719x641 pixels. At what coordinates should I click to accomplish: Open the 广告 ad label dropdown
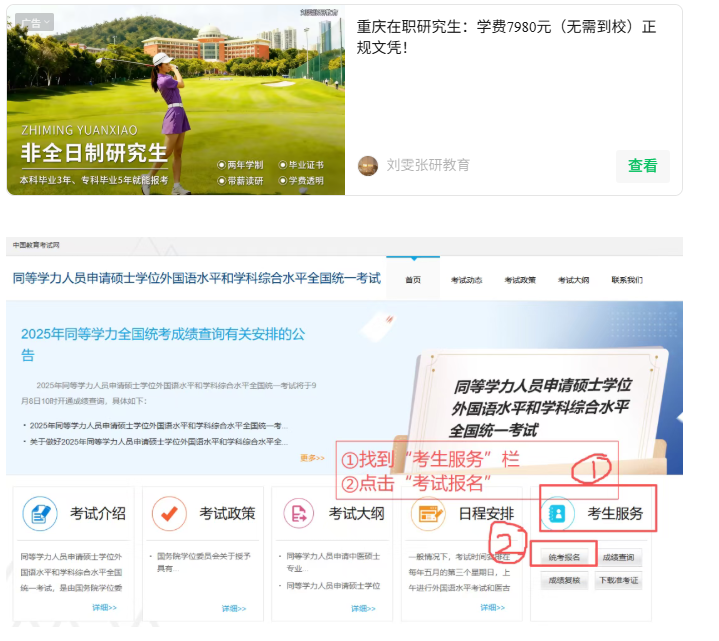[34, 22]
